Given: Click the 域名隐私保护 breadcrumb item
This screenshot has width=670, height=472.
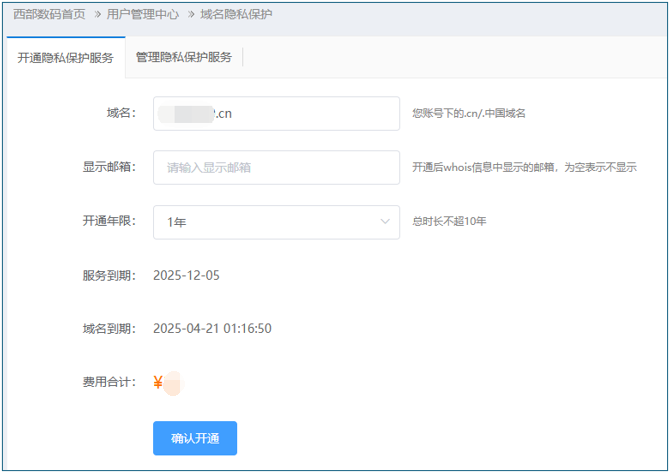Looking at the screenshot, I should point(236,15).
